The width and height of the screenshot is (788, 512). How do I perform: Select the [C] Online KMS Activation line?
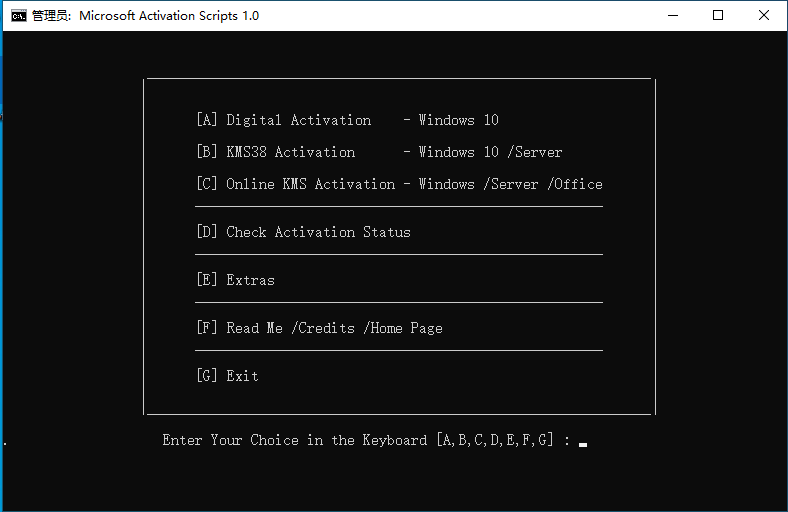[x=400, y=184]
